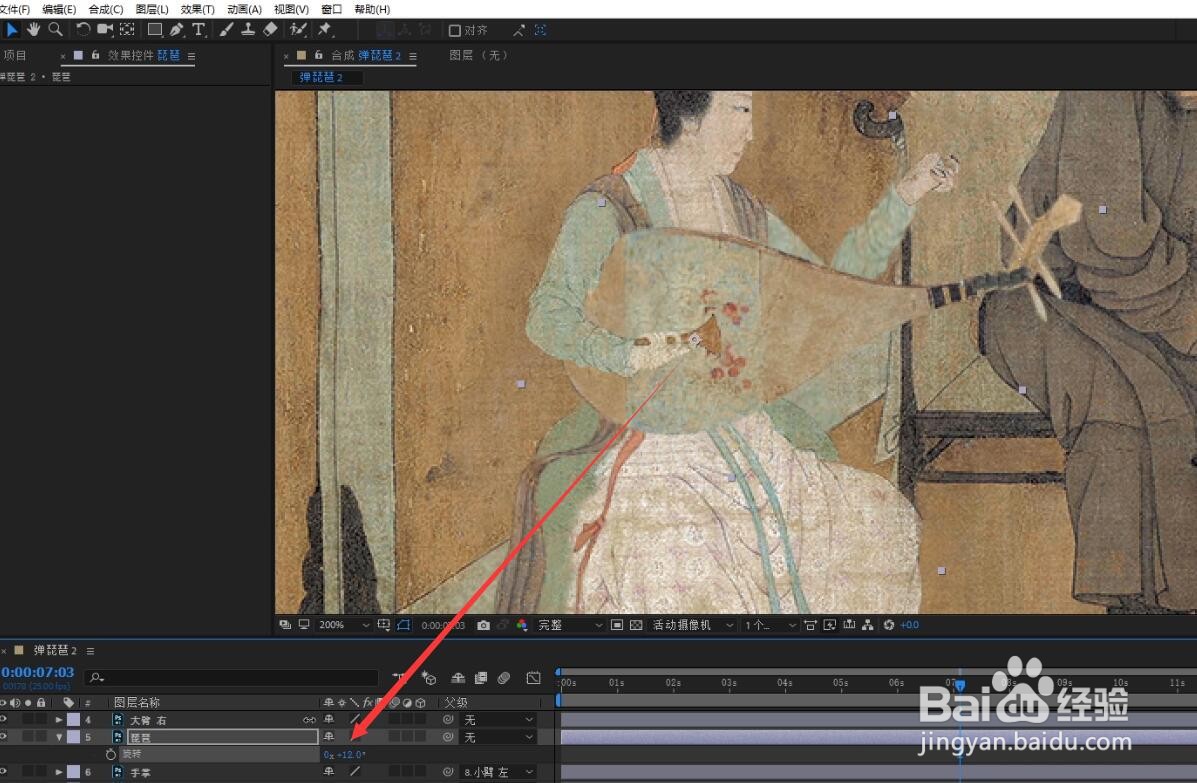1197x783 pixels.
Task: Select the Unified Camera tool
Action: coord(105,30)
